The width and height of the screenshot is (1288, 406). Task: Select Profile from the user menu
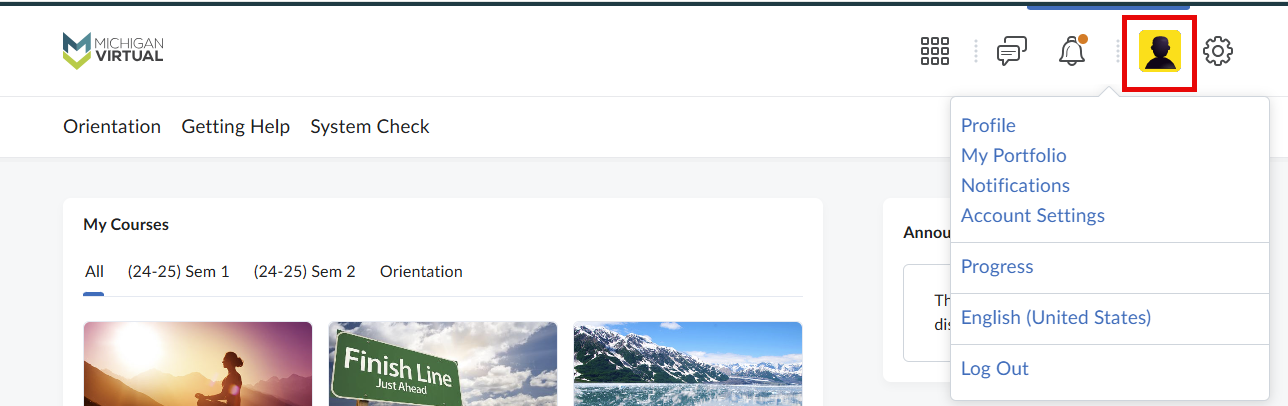(x=988, y=125)
